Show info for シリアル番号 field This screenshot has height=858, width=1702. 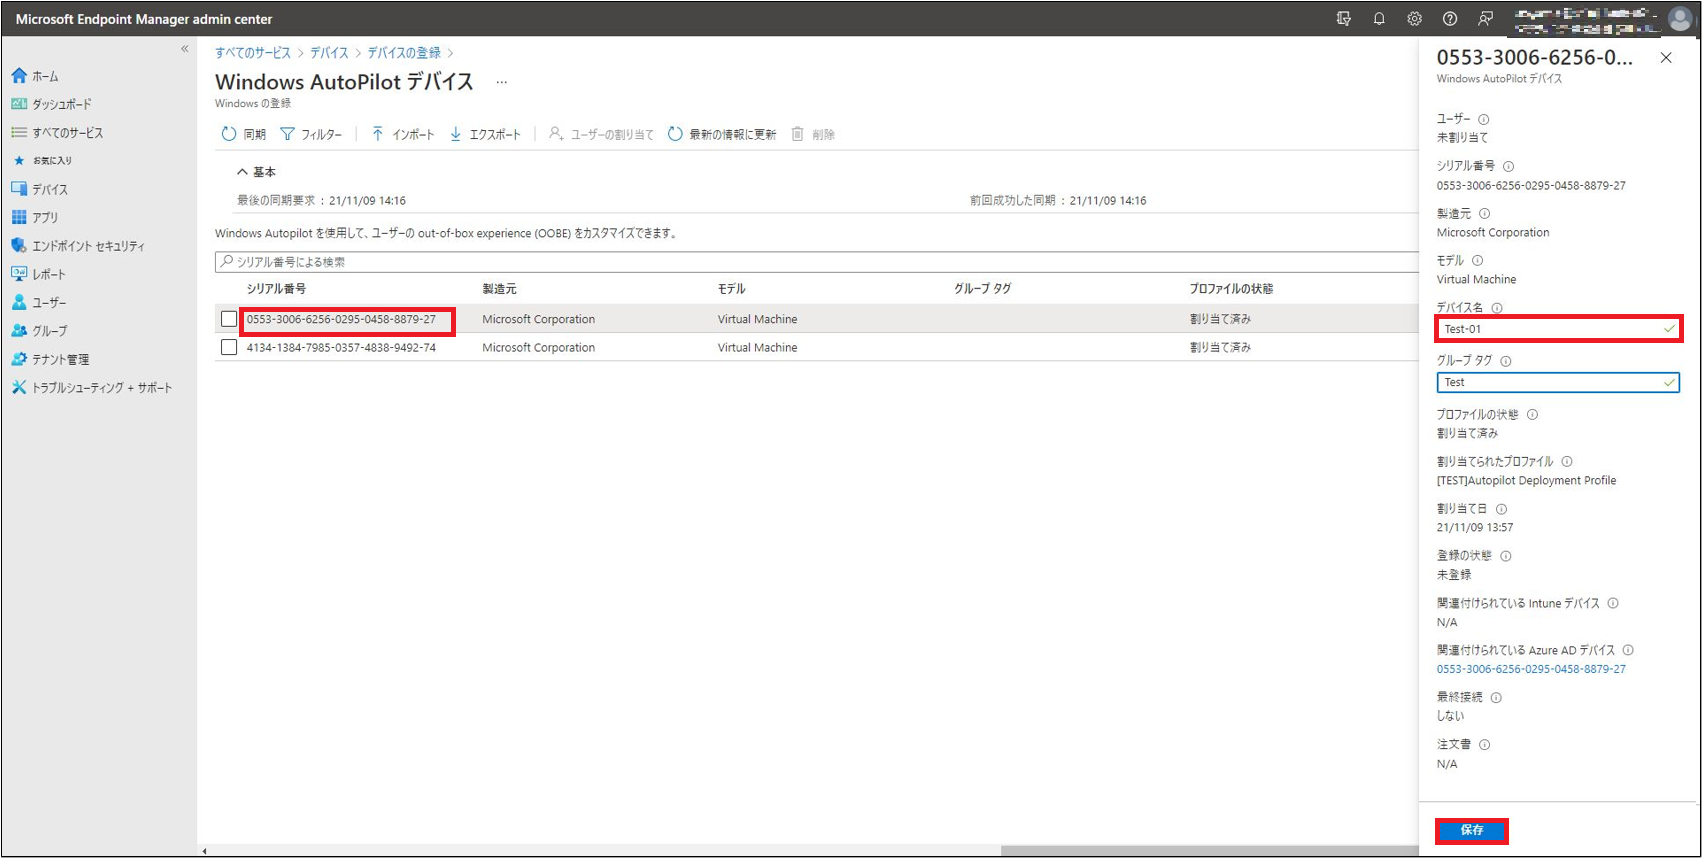pyautogui.click(x=1508, y=167)
